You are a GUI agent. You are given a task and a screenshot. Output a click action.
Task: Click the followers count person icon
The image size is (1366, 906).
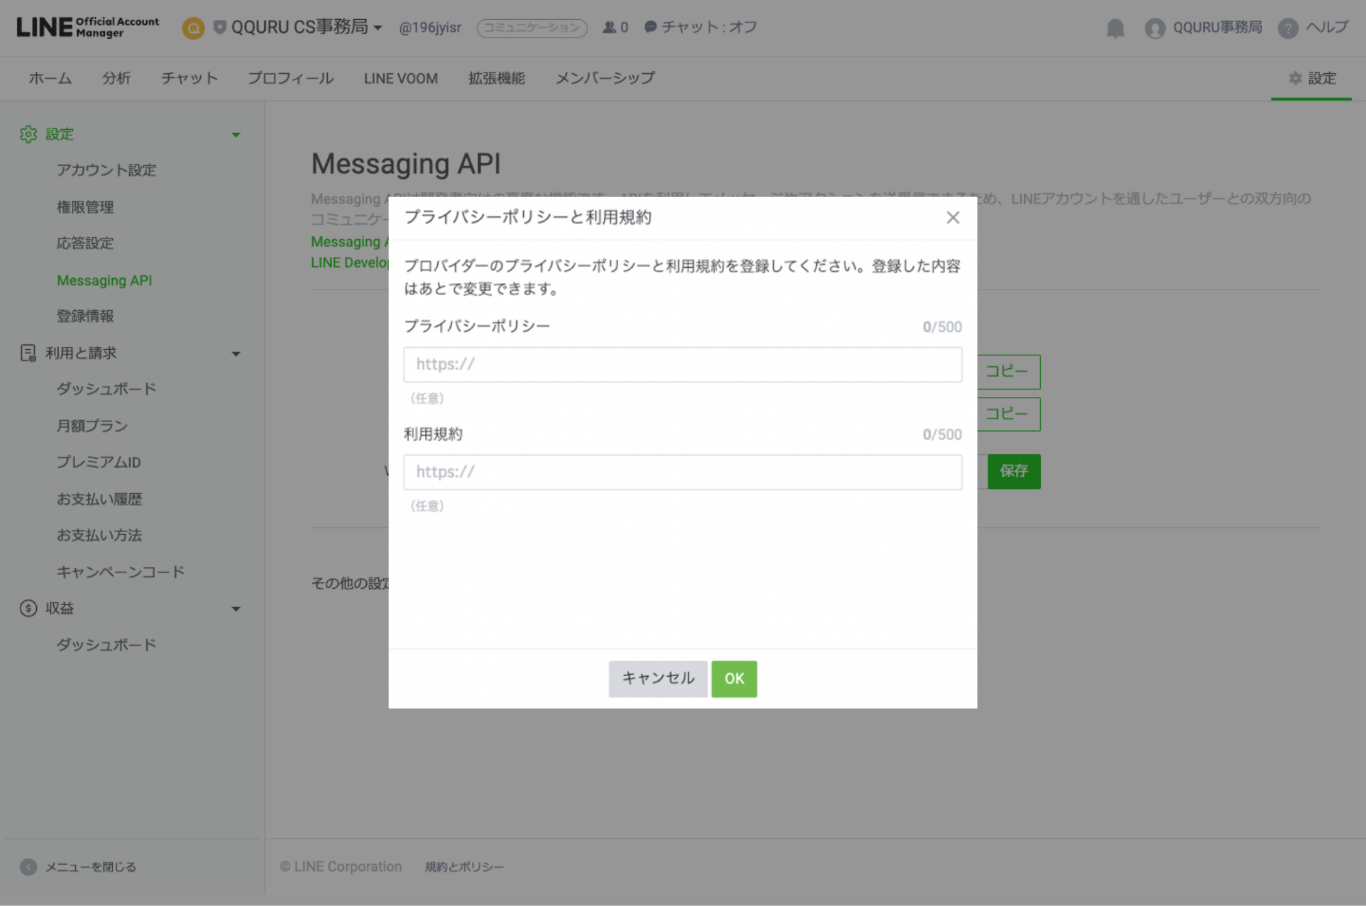(x=609, y=27)
